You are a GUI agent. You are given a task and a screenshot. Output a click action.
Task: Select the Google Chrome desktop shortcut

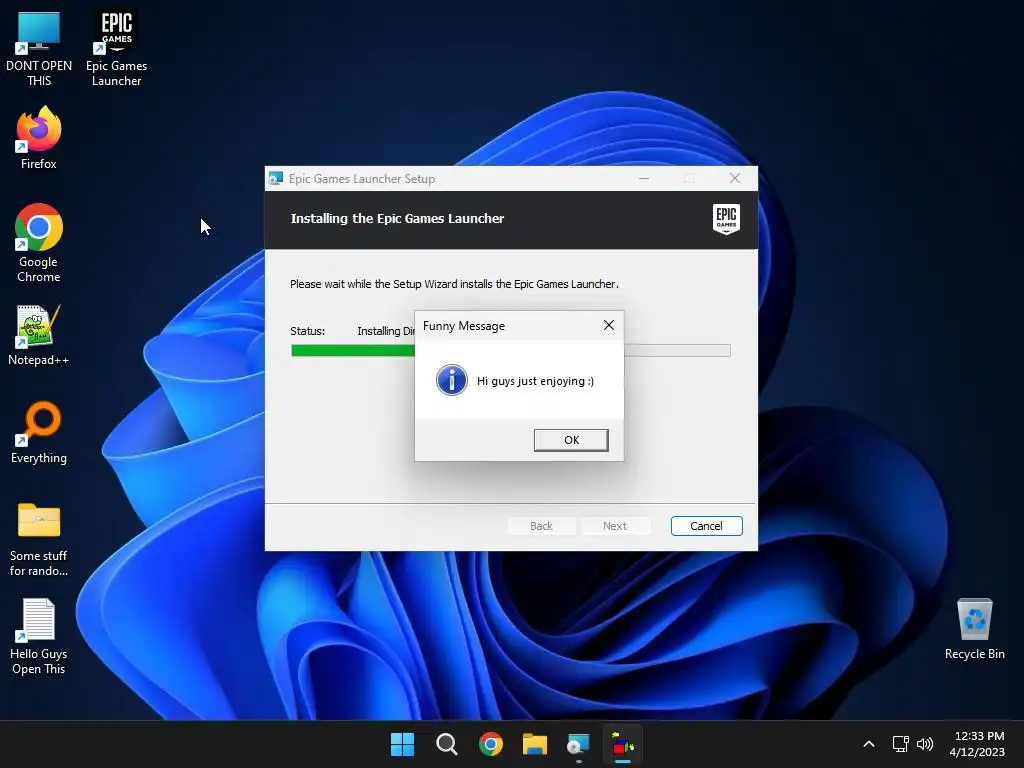pos(39,243)
